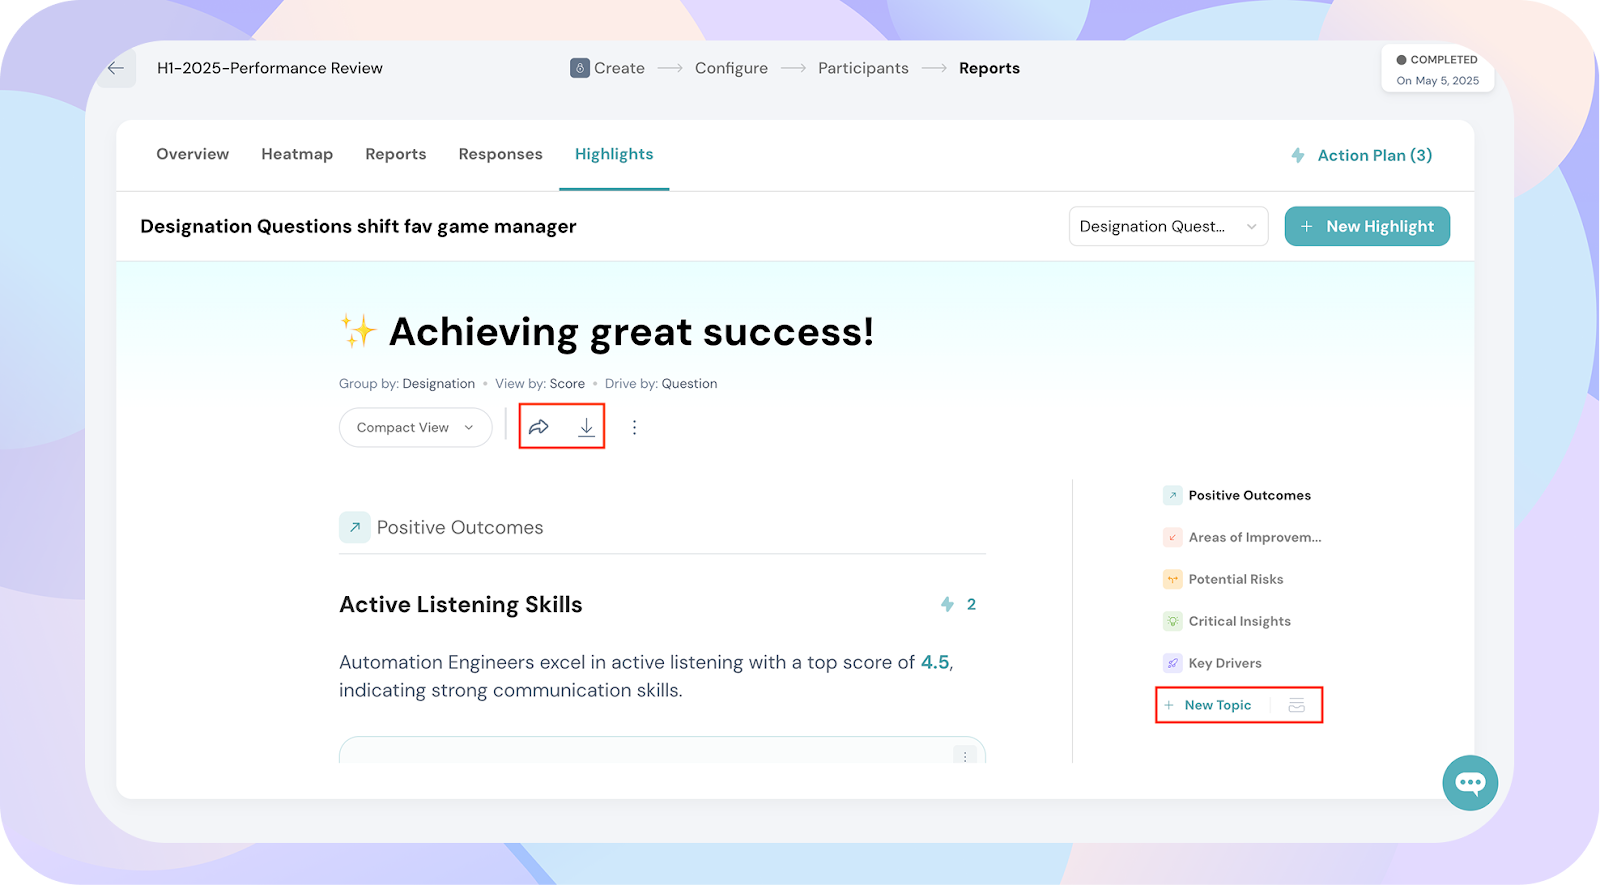Click the Active Listening Skills heading
The height and width of the screenshot is (885, 1600).
(461, 604)
